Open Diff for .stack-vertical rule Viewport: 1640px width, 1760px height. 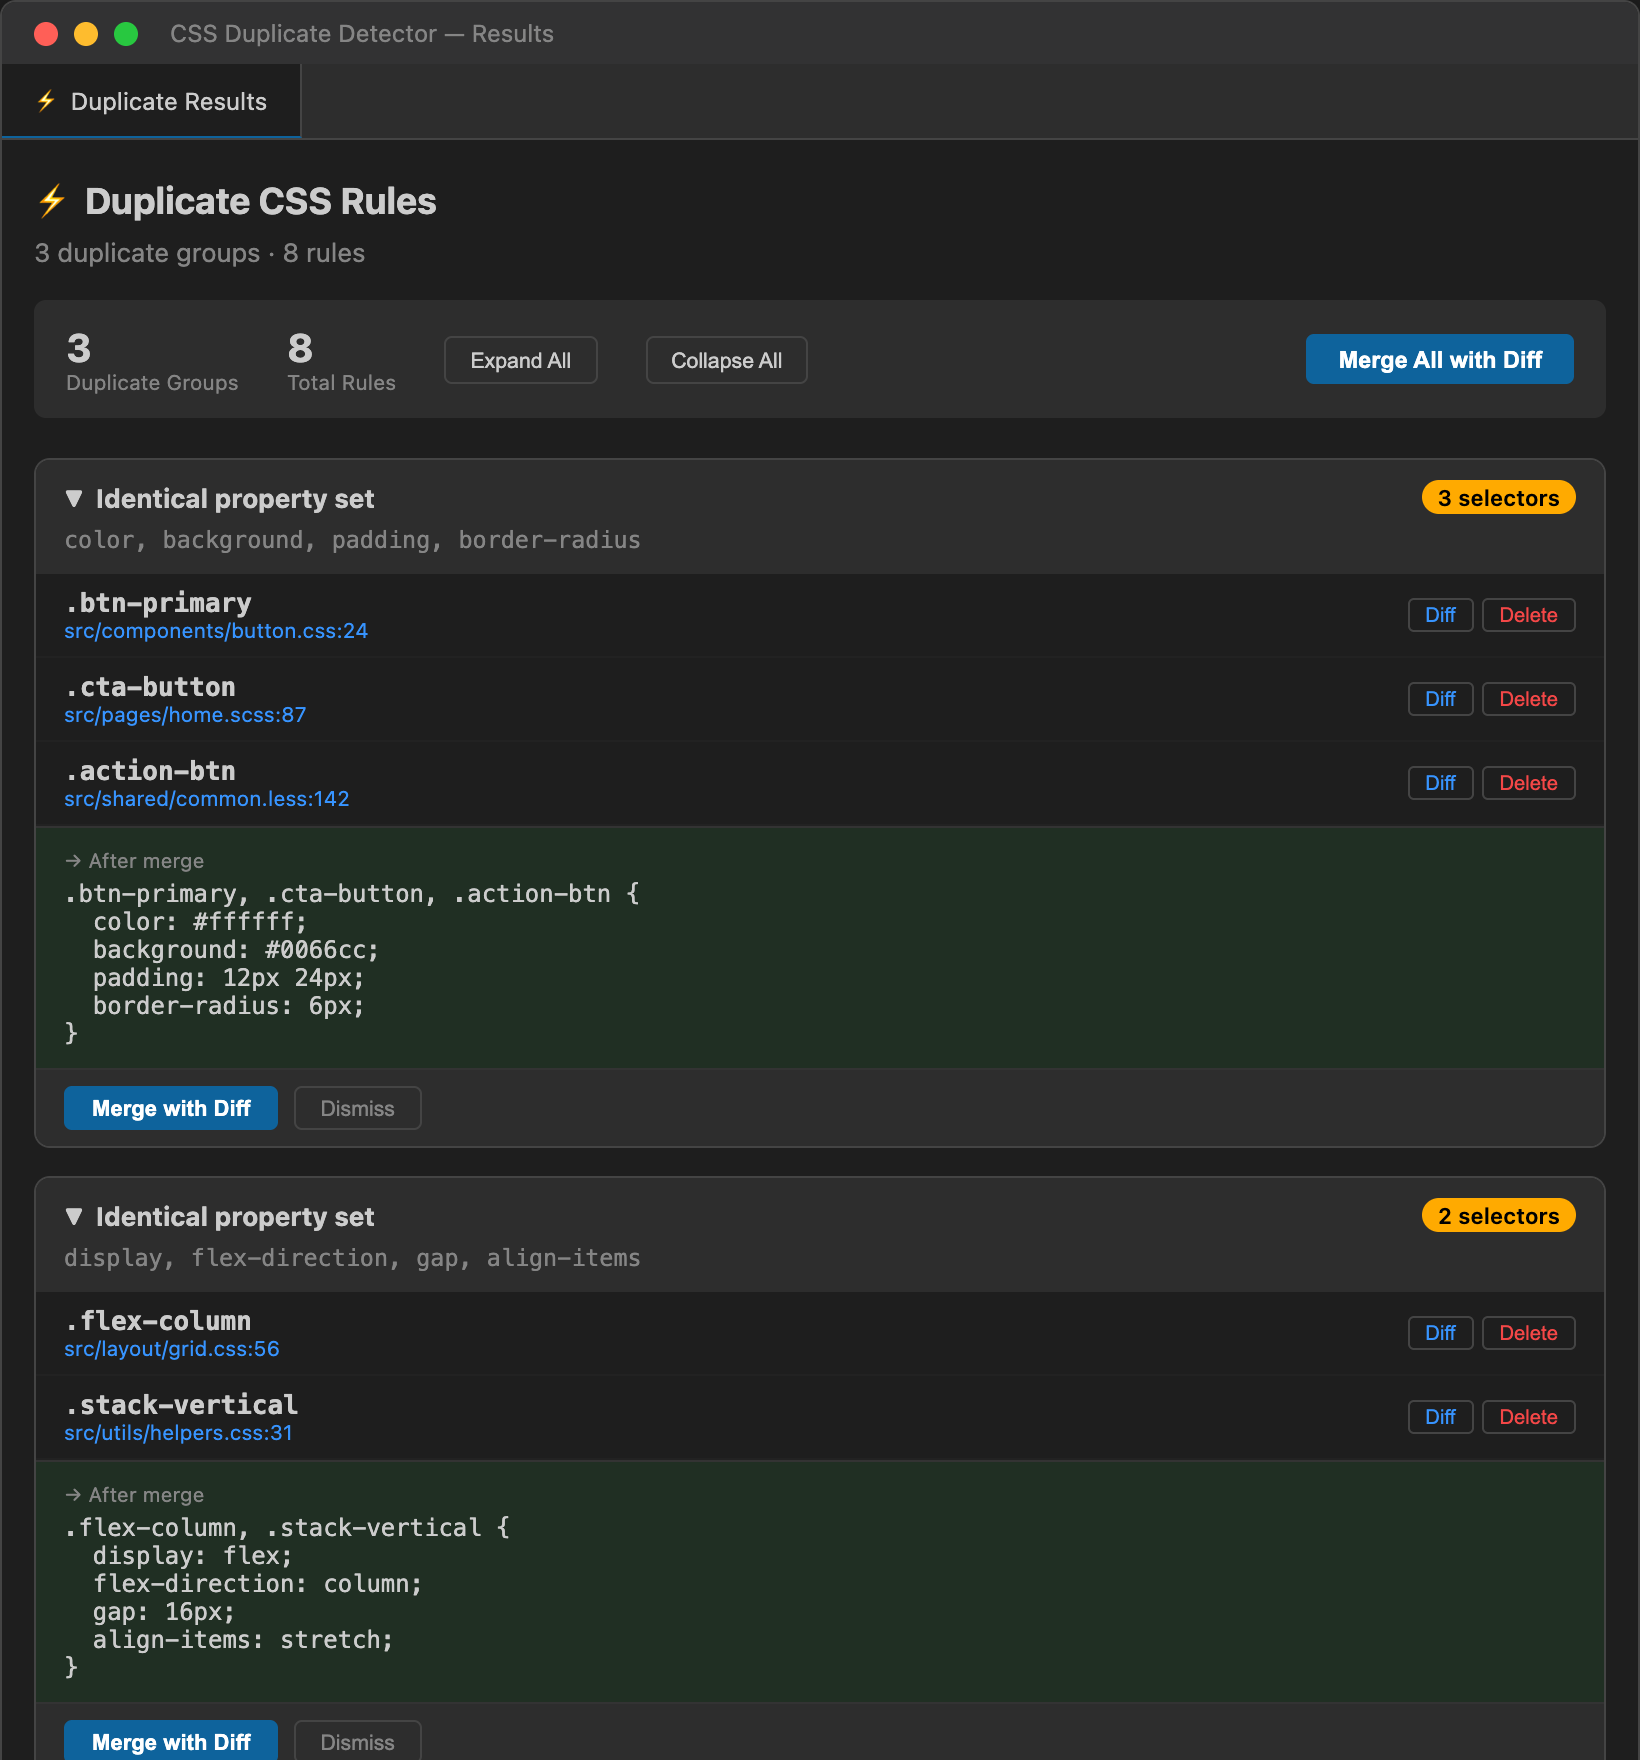click(1441, 1417)
